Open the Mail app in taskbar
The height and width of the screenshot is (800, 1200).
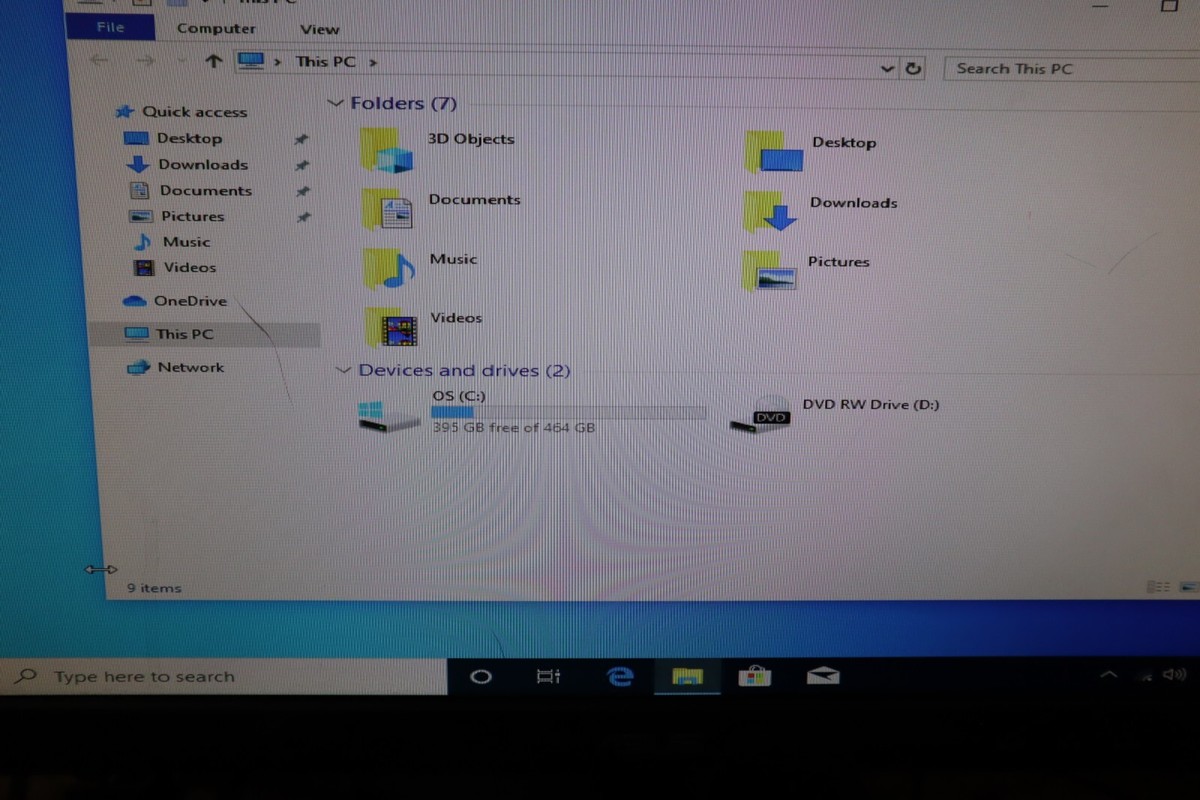coord(823,677)
